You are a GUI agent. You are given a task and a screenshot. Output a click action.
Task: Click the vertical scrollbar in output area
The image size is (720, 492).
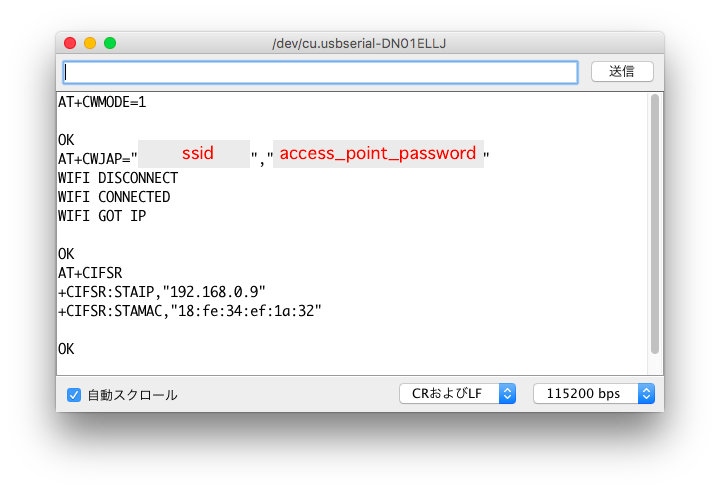point(655,224)
